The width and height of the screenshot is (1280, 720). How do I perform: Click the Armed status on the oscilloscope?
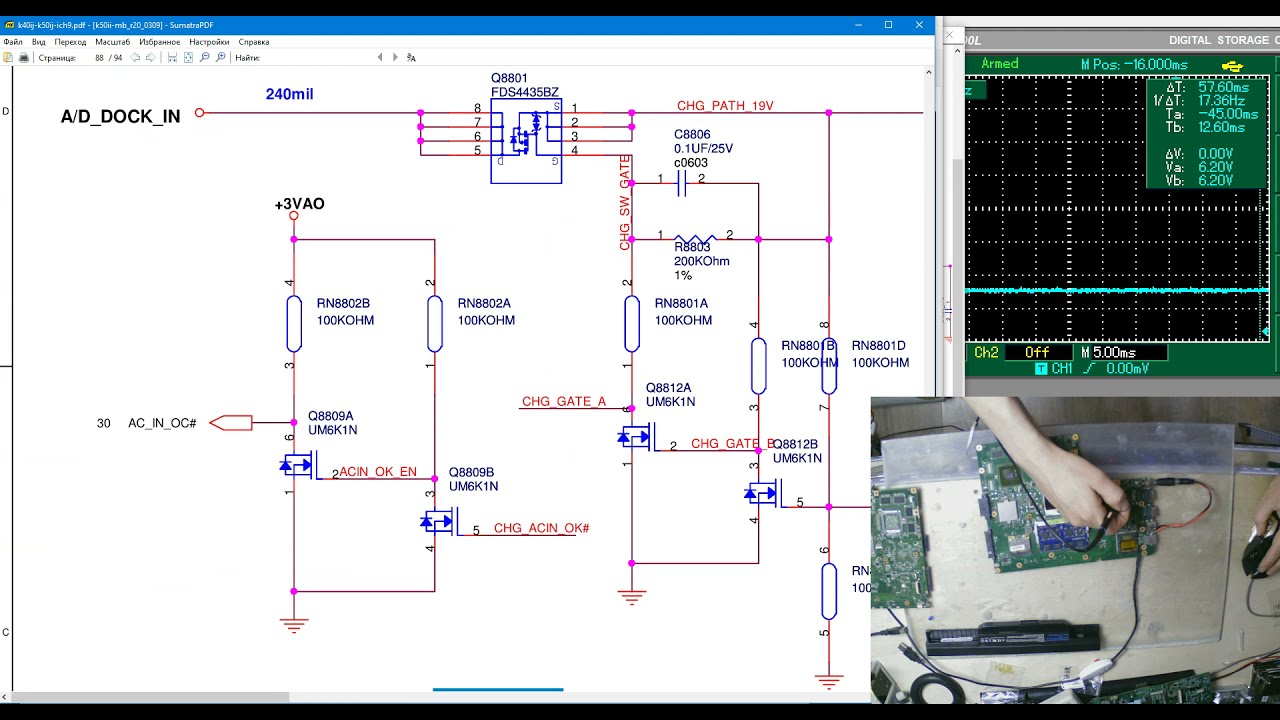[x=1000, y=64]
